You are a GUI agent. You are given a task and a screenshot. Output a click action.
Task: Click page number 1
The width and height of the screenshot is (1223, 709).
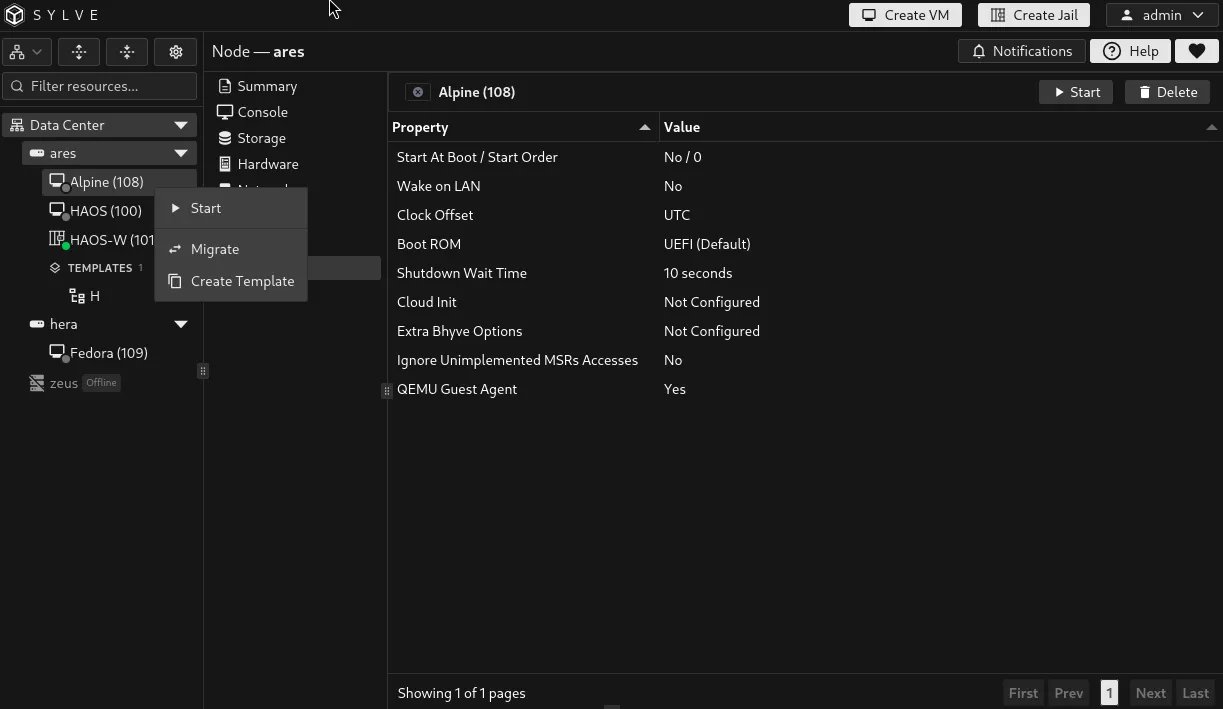pos(1109,693)
